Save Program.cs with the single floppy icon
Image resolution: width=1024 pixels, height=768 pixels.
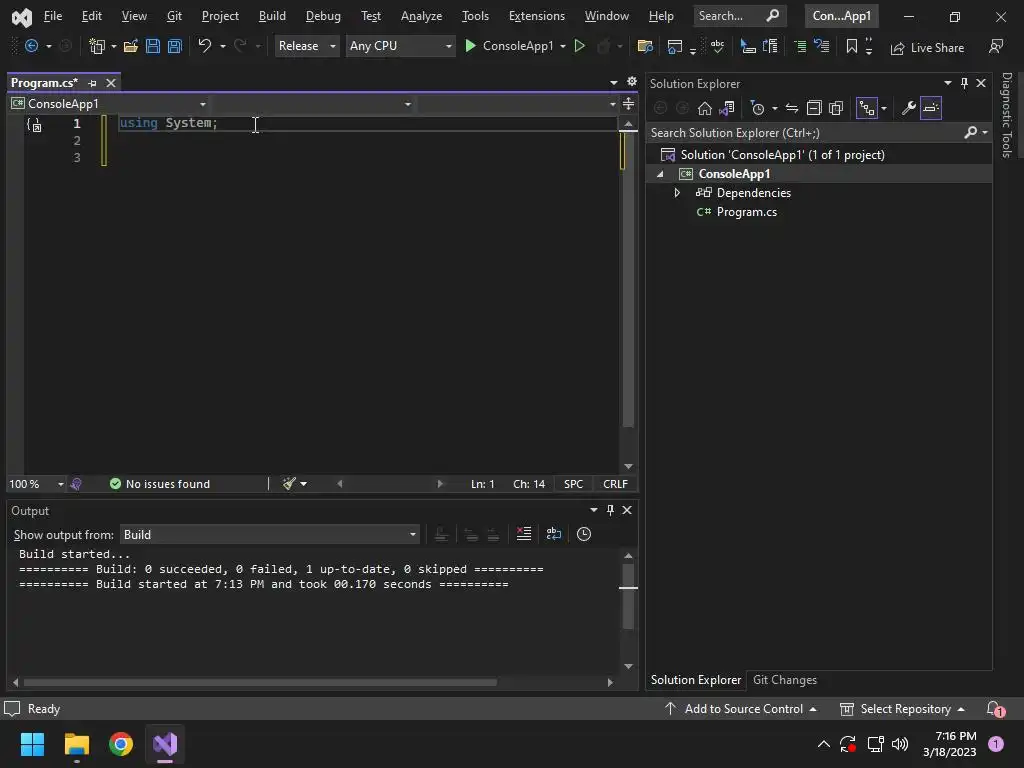pos(153,46)
